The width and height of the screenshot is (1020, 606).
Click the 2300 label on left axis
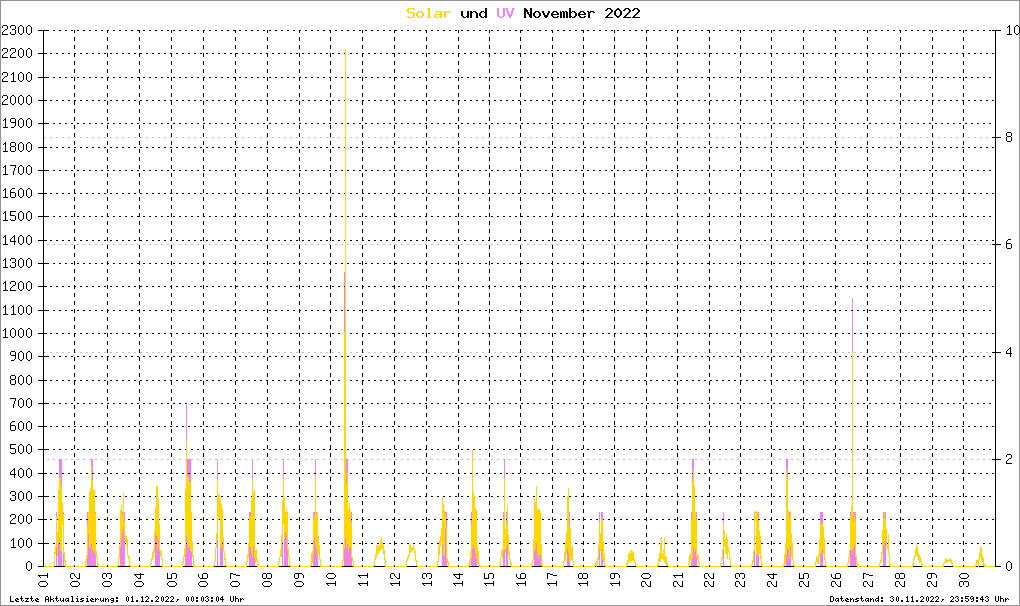click(18, 31)
